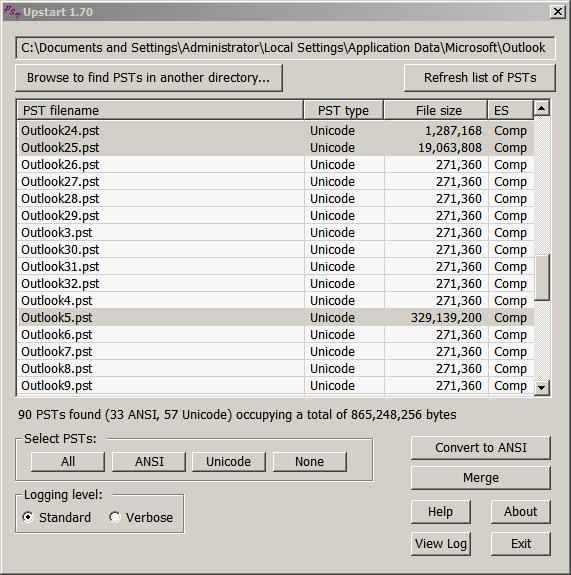571x575 pixels.
Task: Click the Upstart title bar app icon
Action: [12, 12]
